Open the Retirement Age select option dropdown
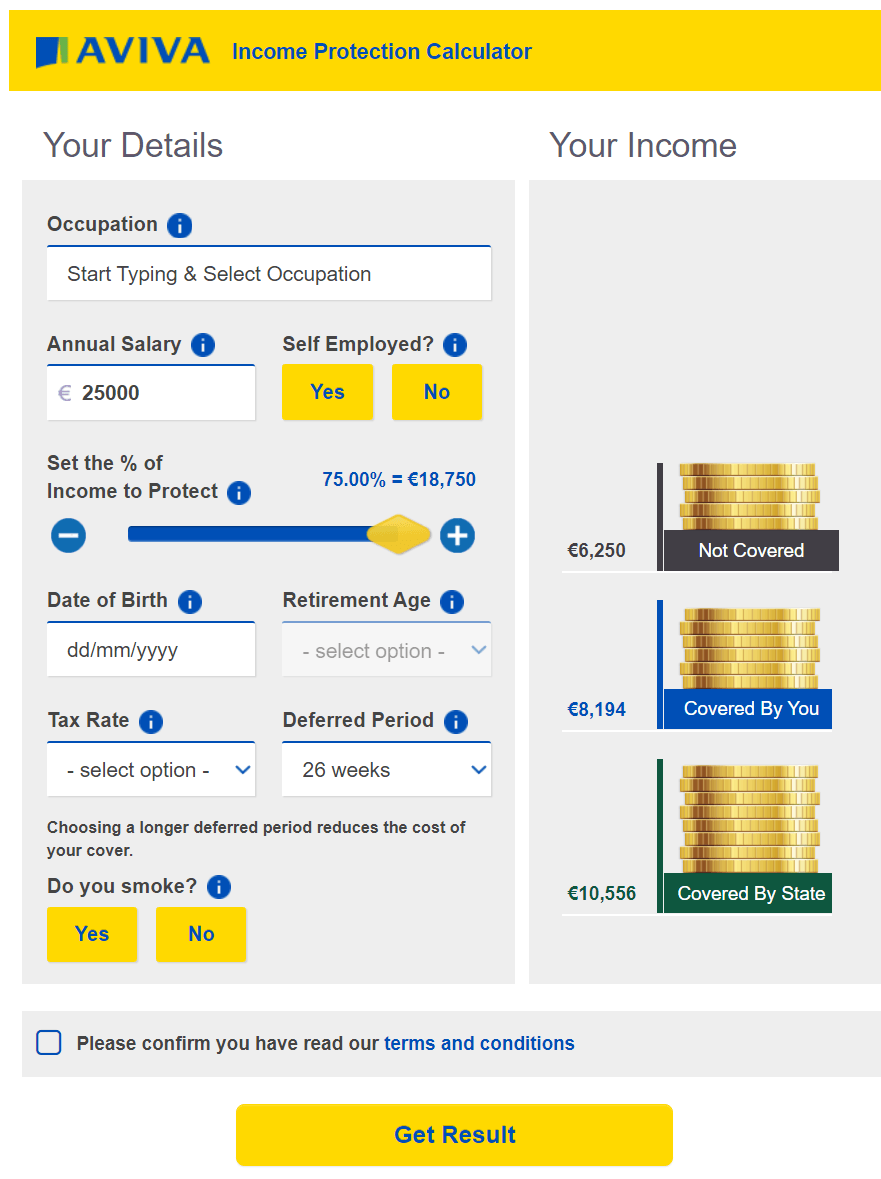Image resolution: width=881 pixels, height=1179 pixels. (x=386, y=650)
